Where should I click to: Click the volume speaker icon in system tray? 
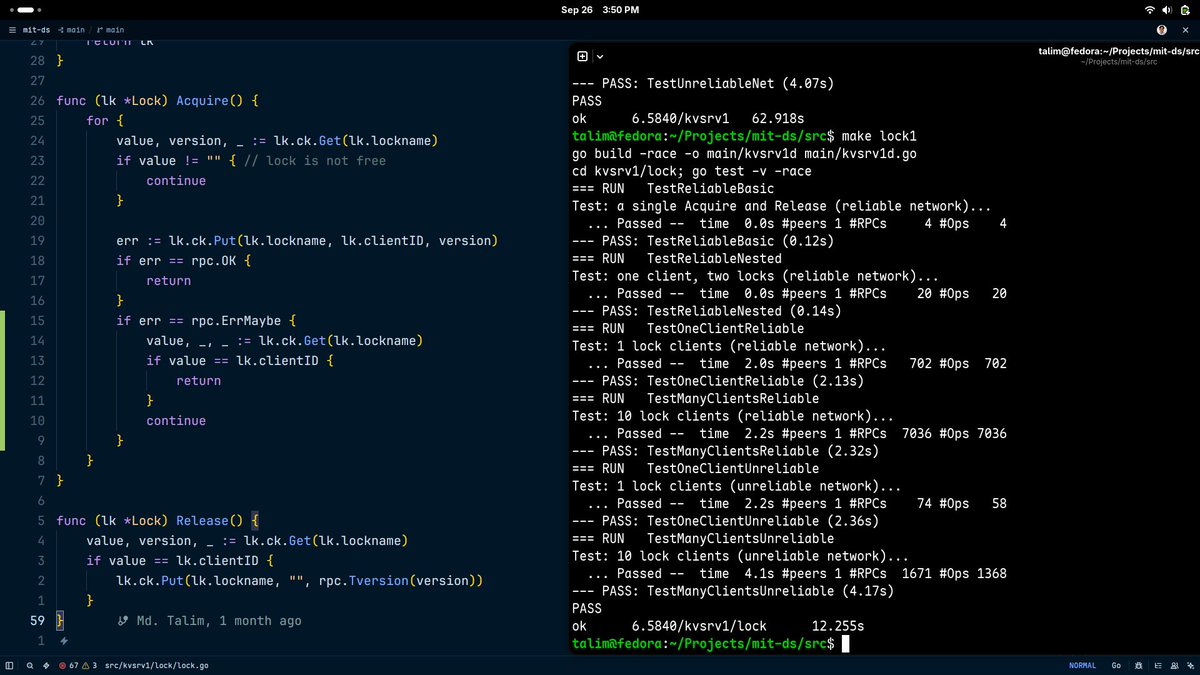tap(1167, 9)
